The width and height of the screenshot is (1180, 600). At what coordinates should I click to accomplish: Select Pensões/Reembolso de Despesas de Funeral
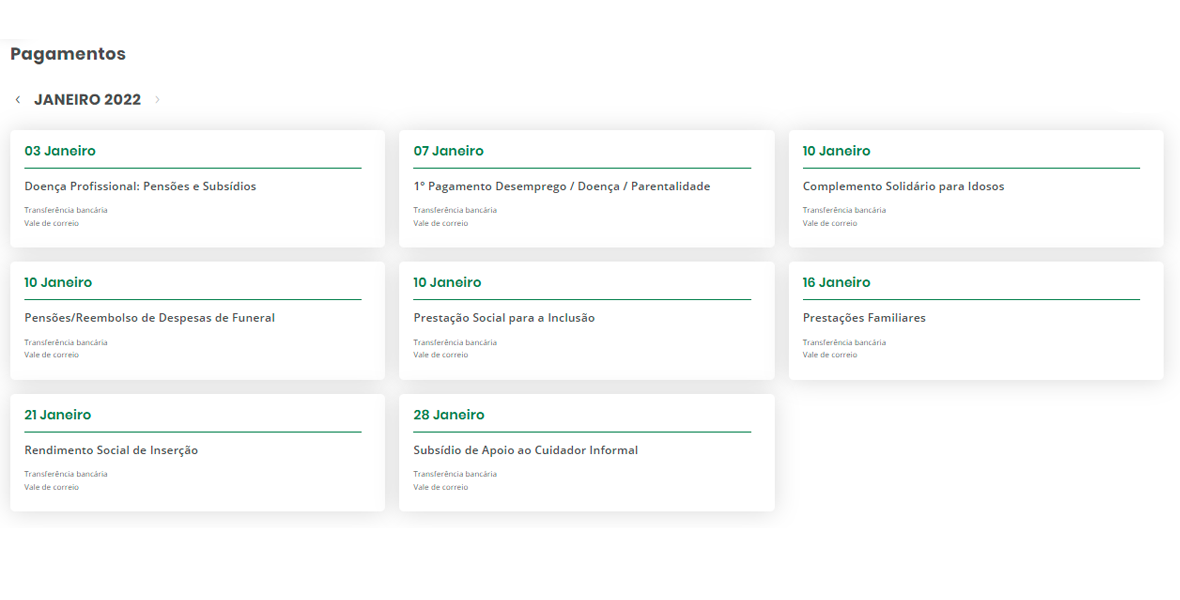(x=149, y=318)
